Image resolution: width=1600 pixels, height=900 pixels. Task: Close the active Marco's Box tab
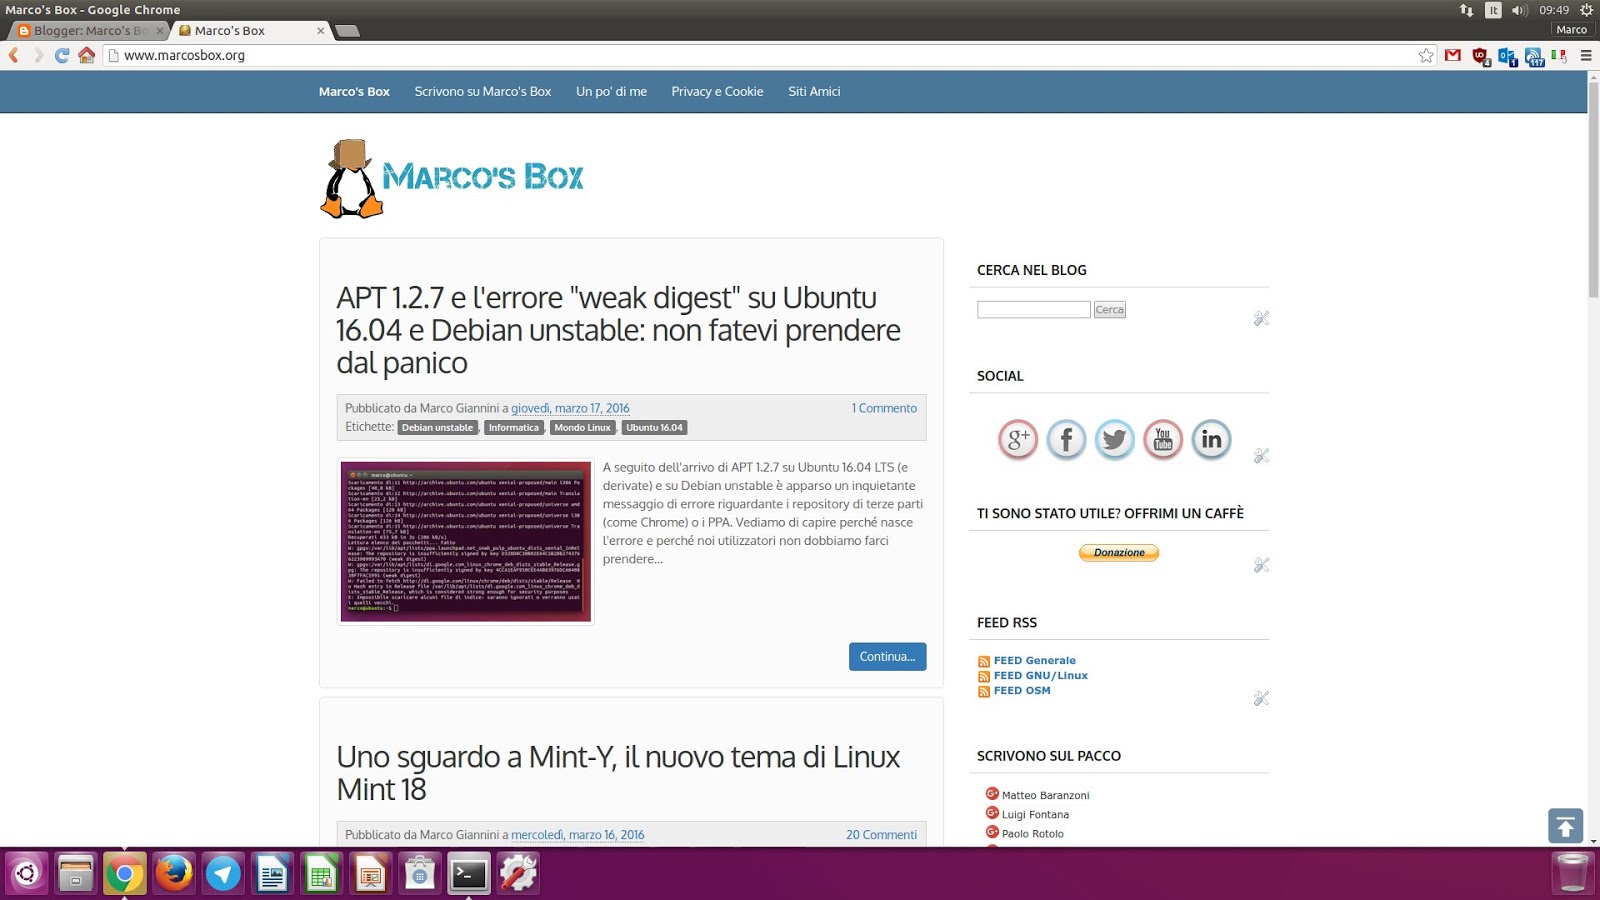click(320, 31)
